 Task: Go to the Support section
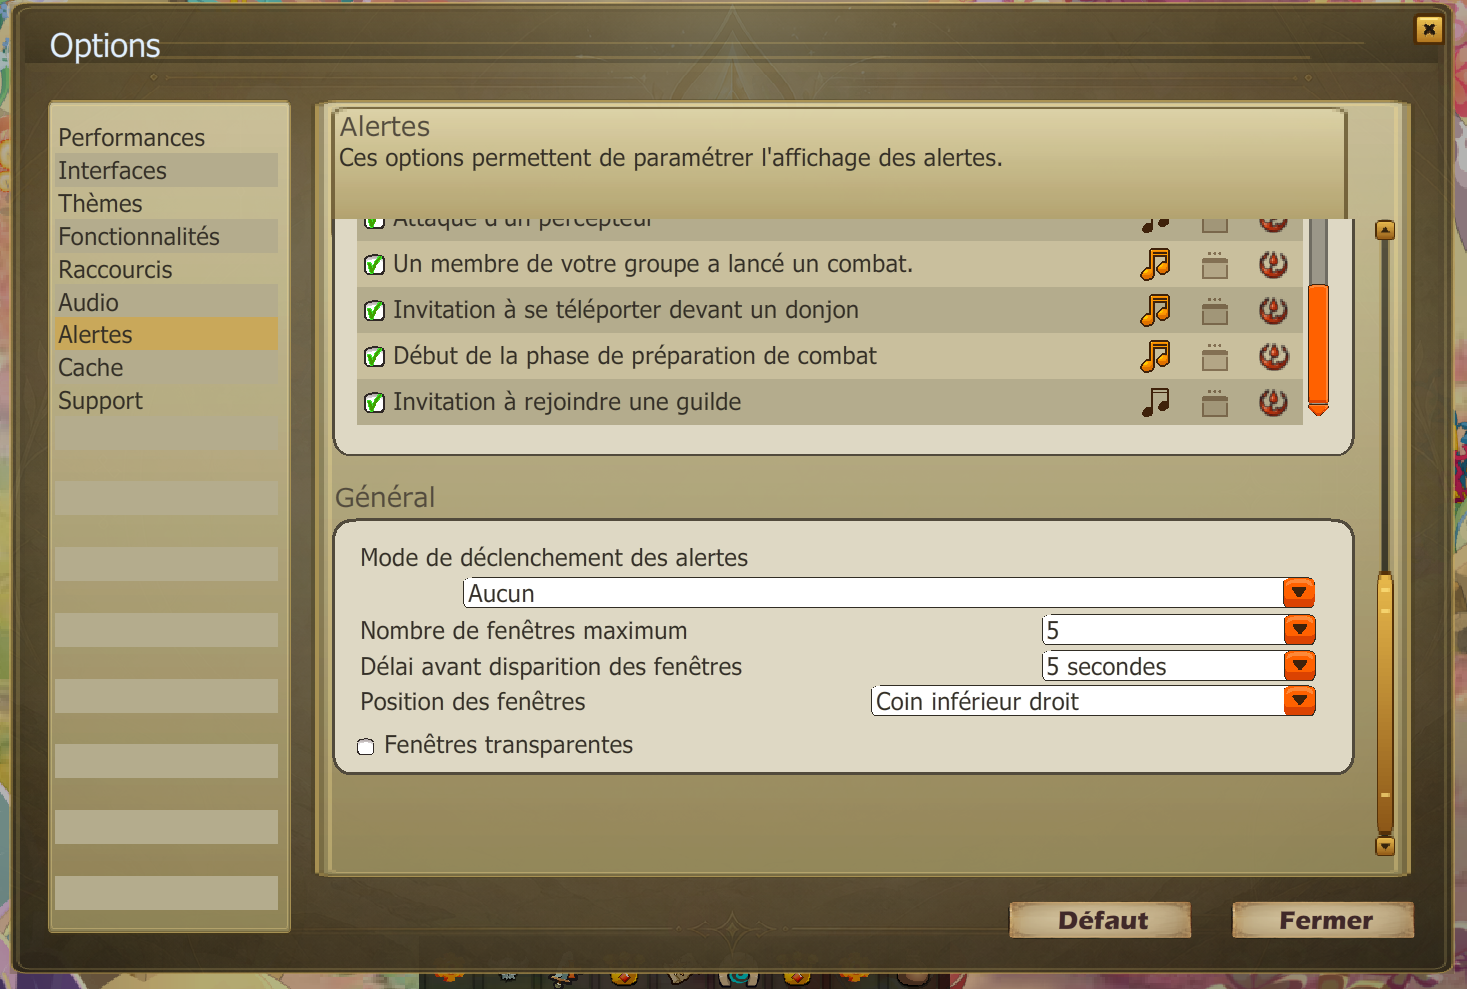tap(166, 400)
